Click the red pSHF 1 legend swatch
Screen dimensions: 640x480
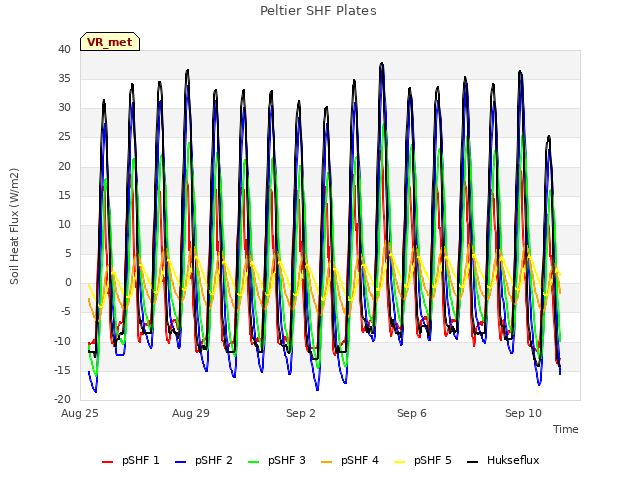coord(107,462)
